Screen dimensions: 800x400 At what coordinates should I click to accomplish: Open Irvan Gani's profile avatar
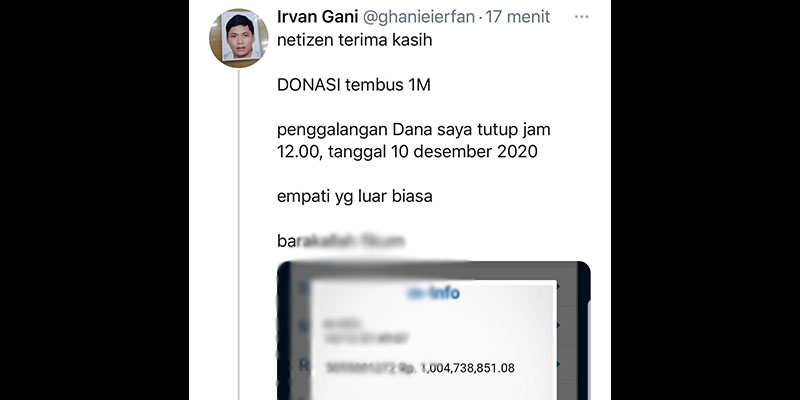point(239,38)
